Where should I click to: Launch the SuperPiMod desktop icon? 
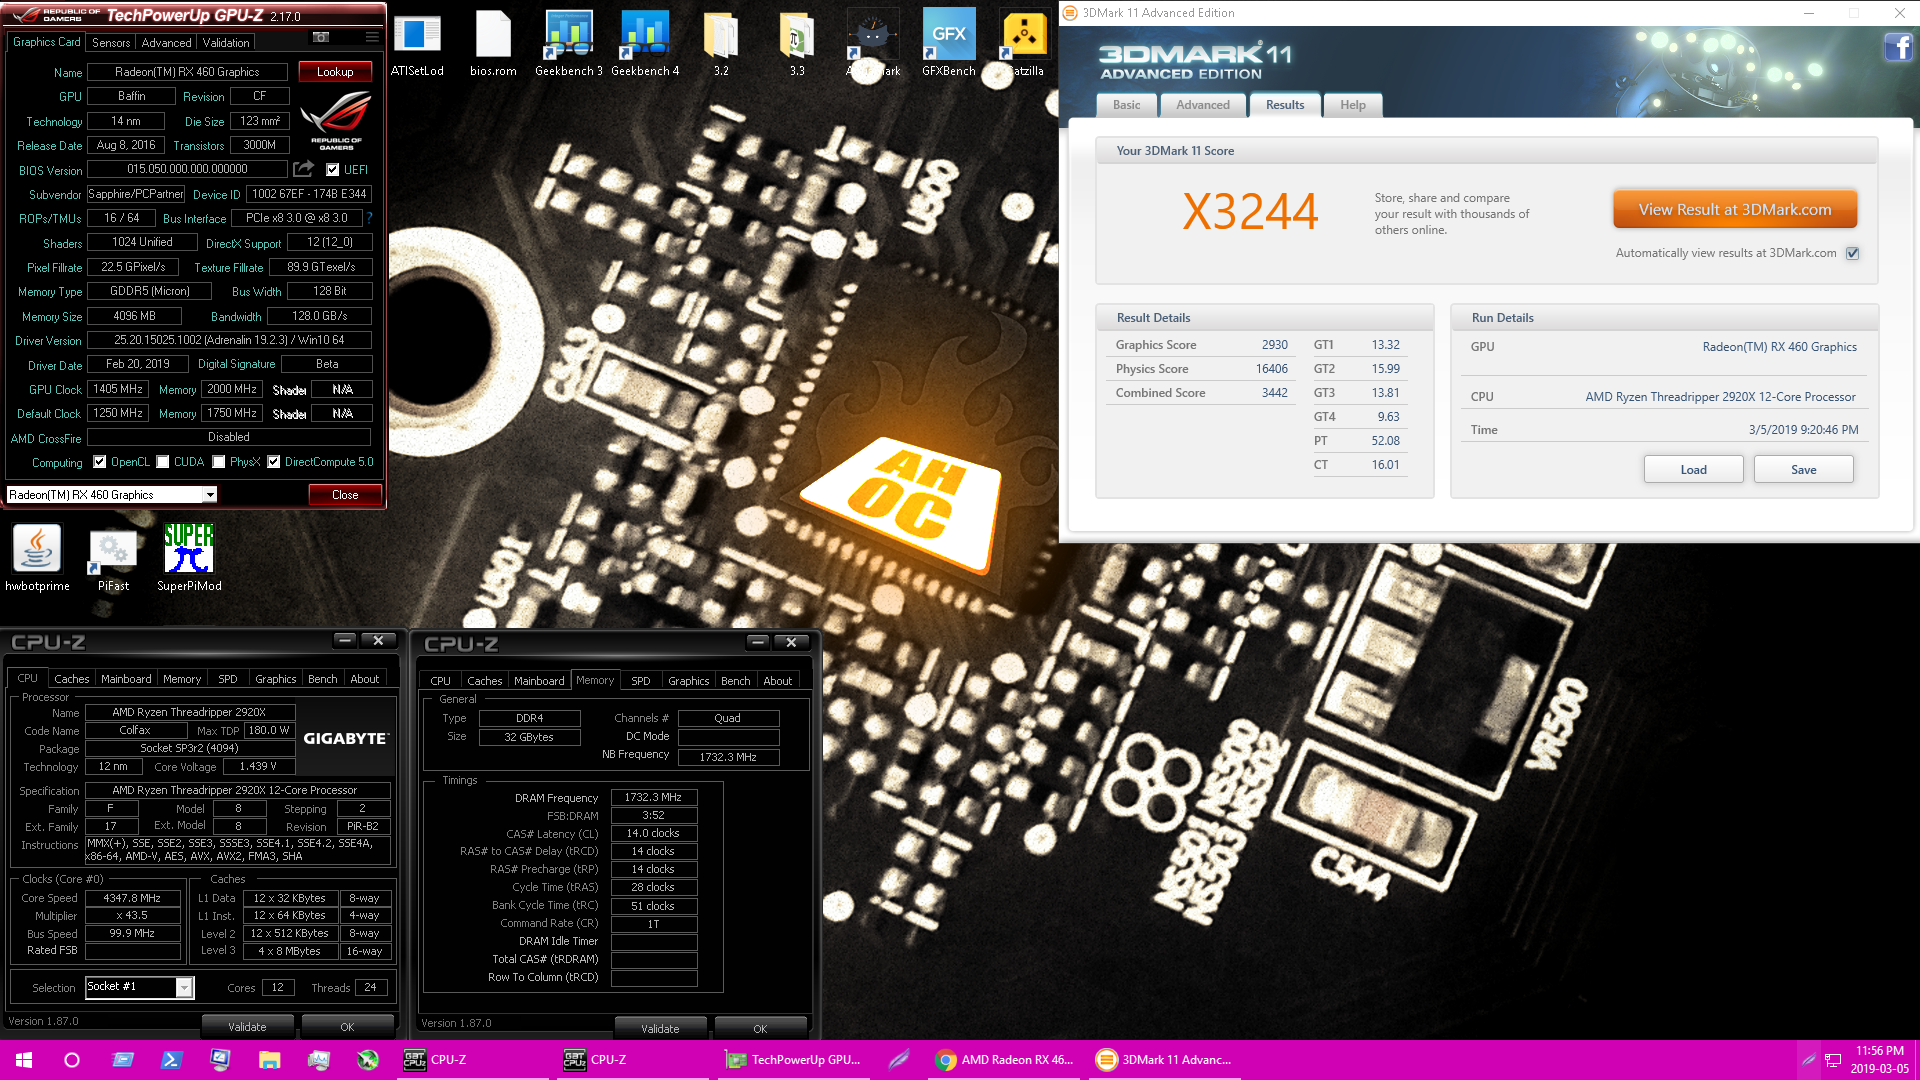[189, 558]
